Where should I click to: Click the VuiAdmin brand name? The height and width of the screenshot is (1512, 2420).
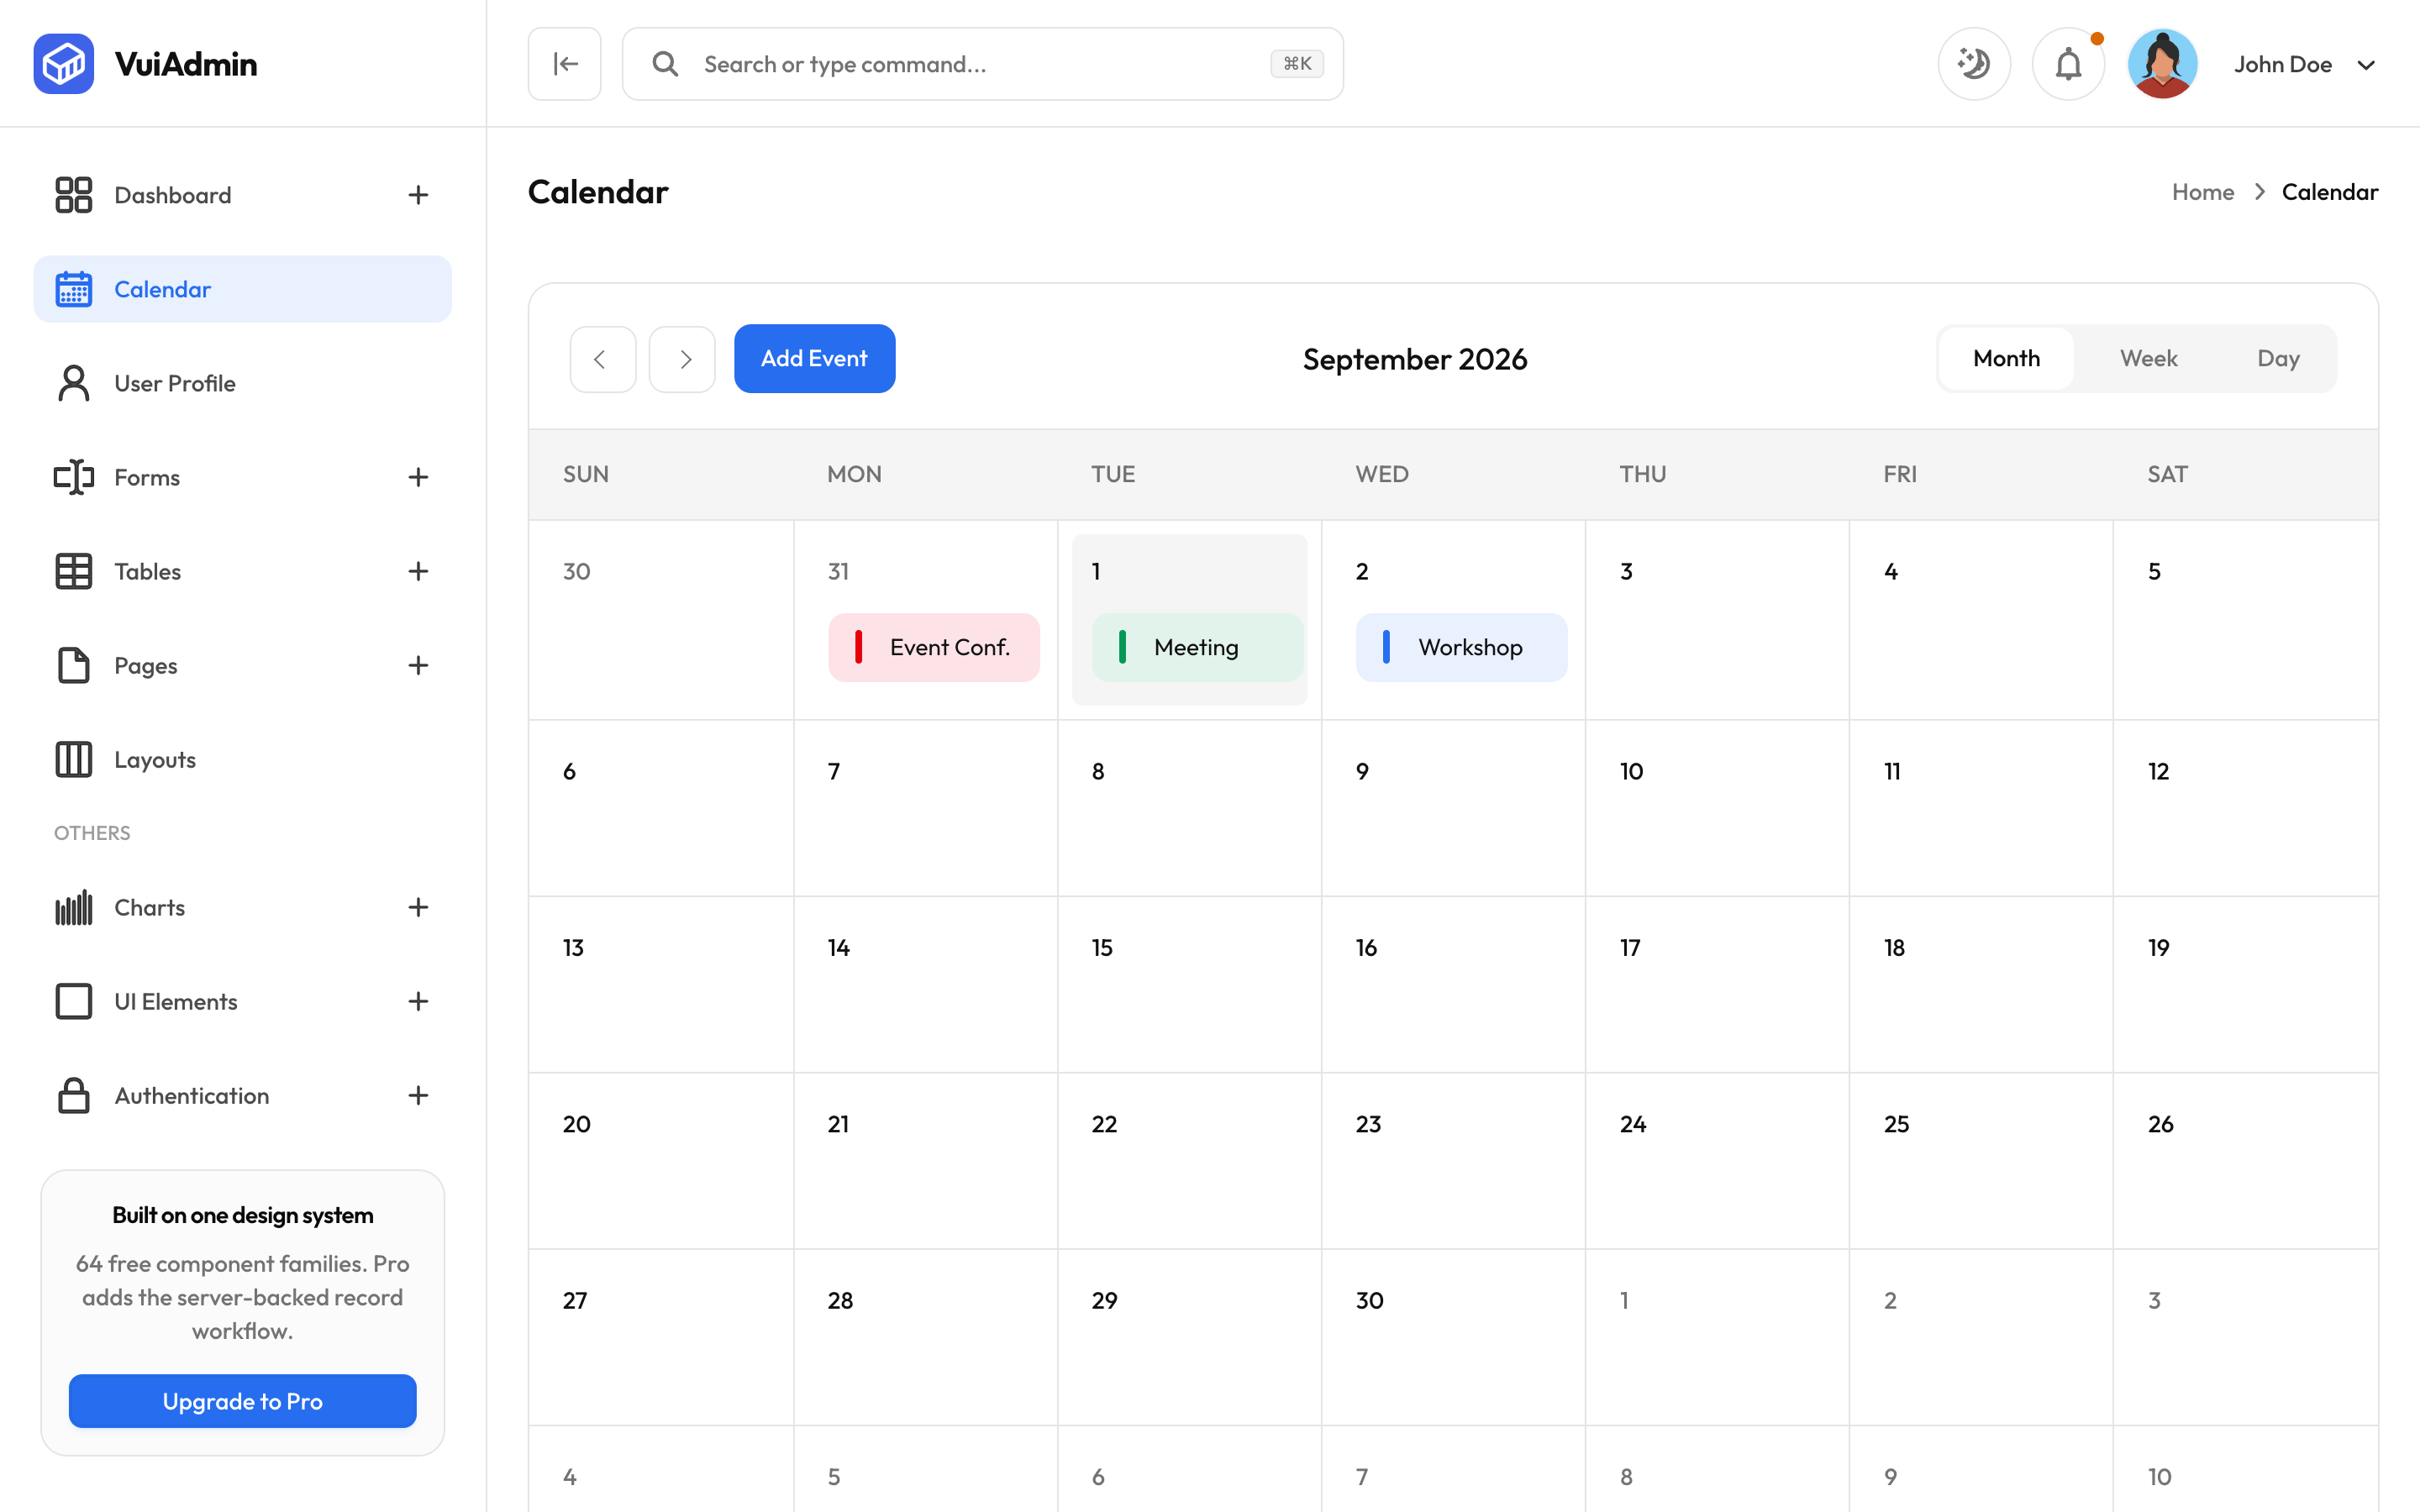pos(186,64)
